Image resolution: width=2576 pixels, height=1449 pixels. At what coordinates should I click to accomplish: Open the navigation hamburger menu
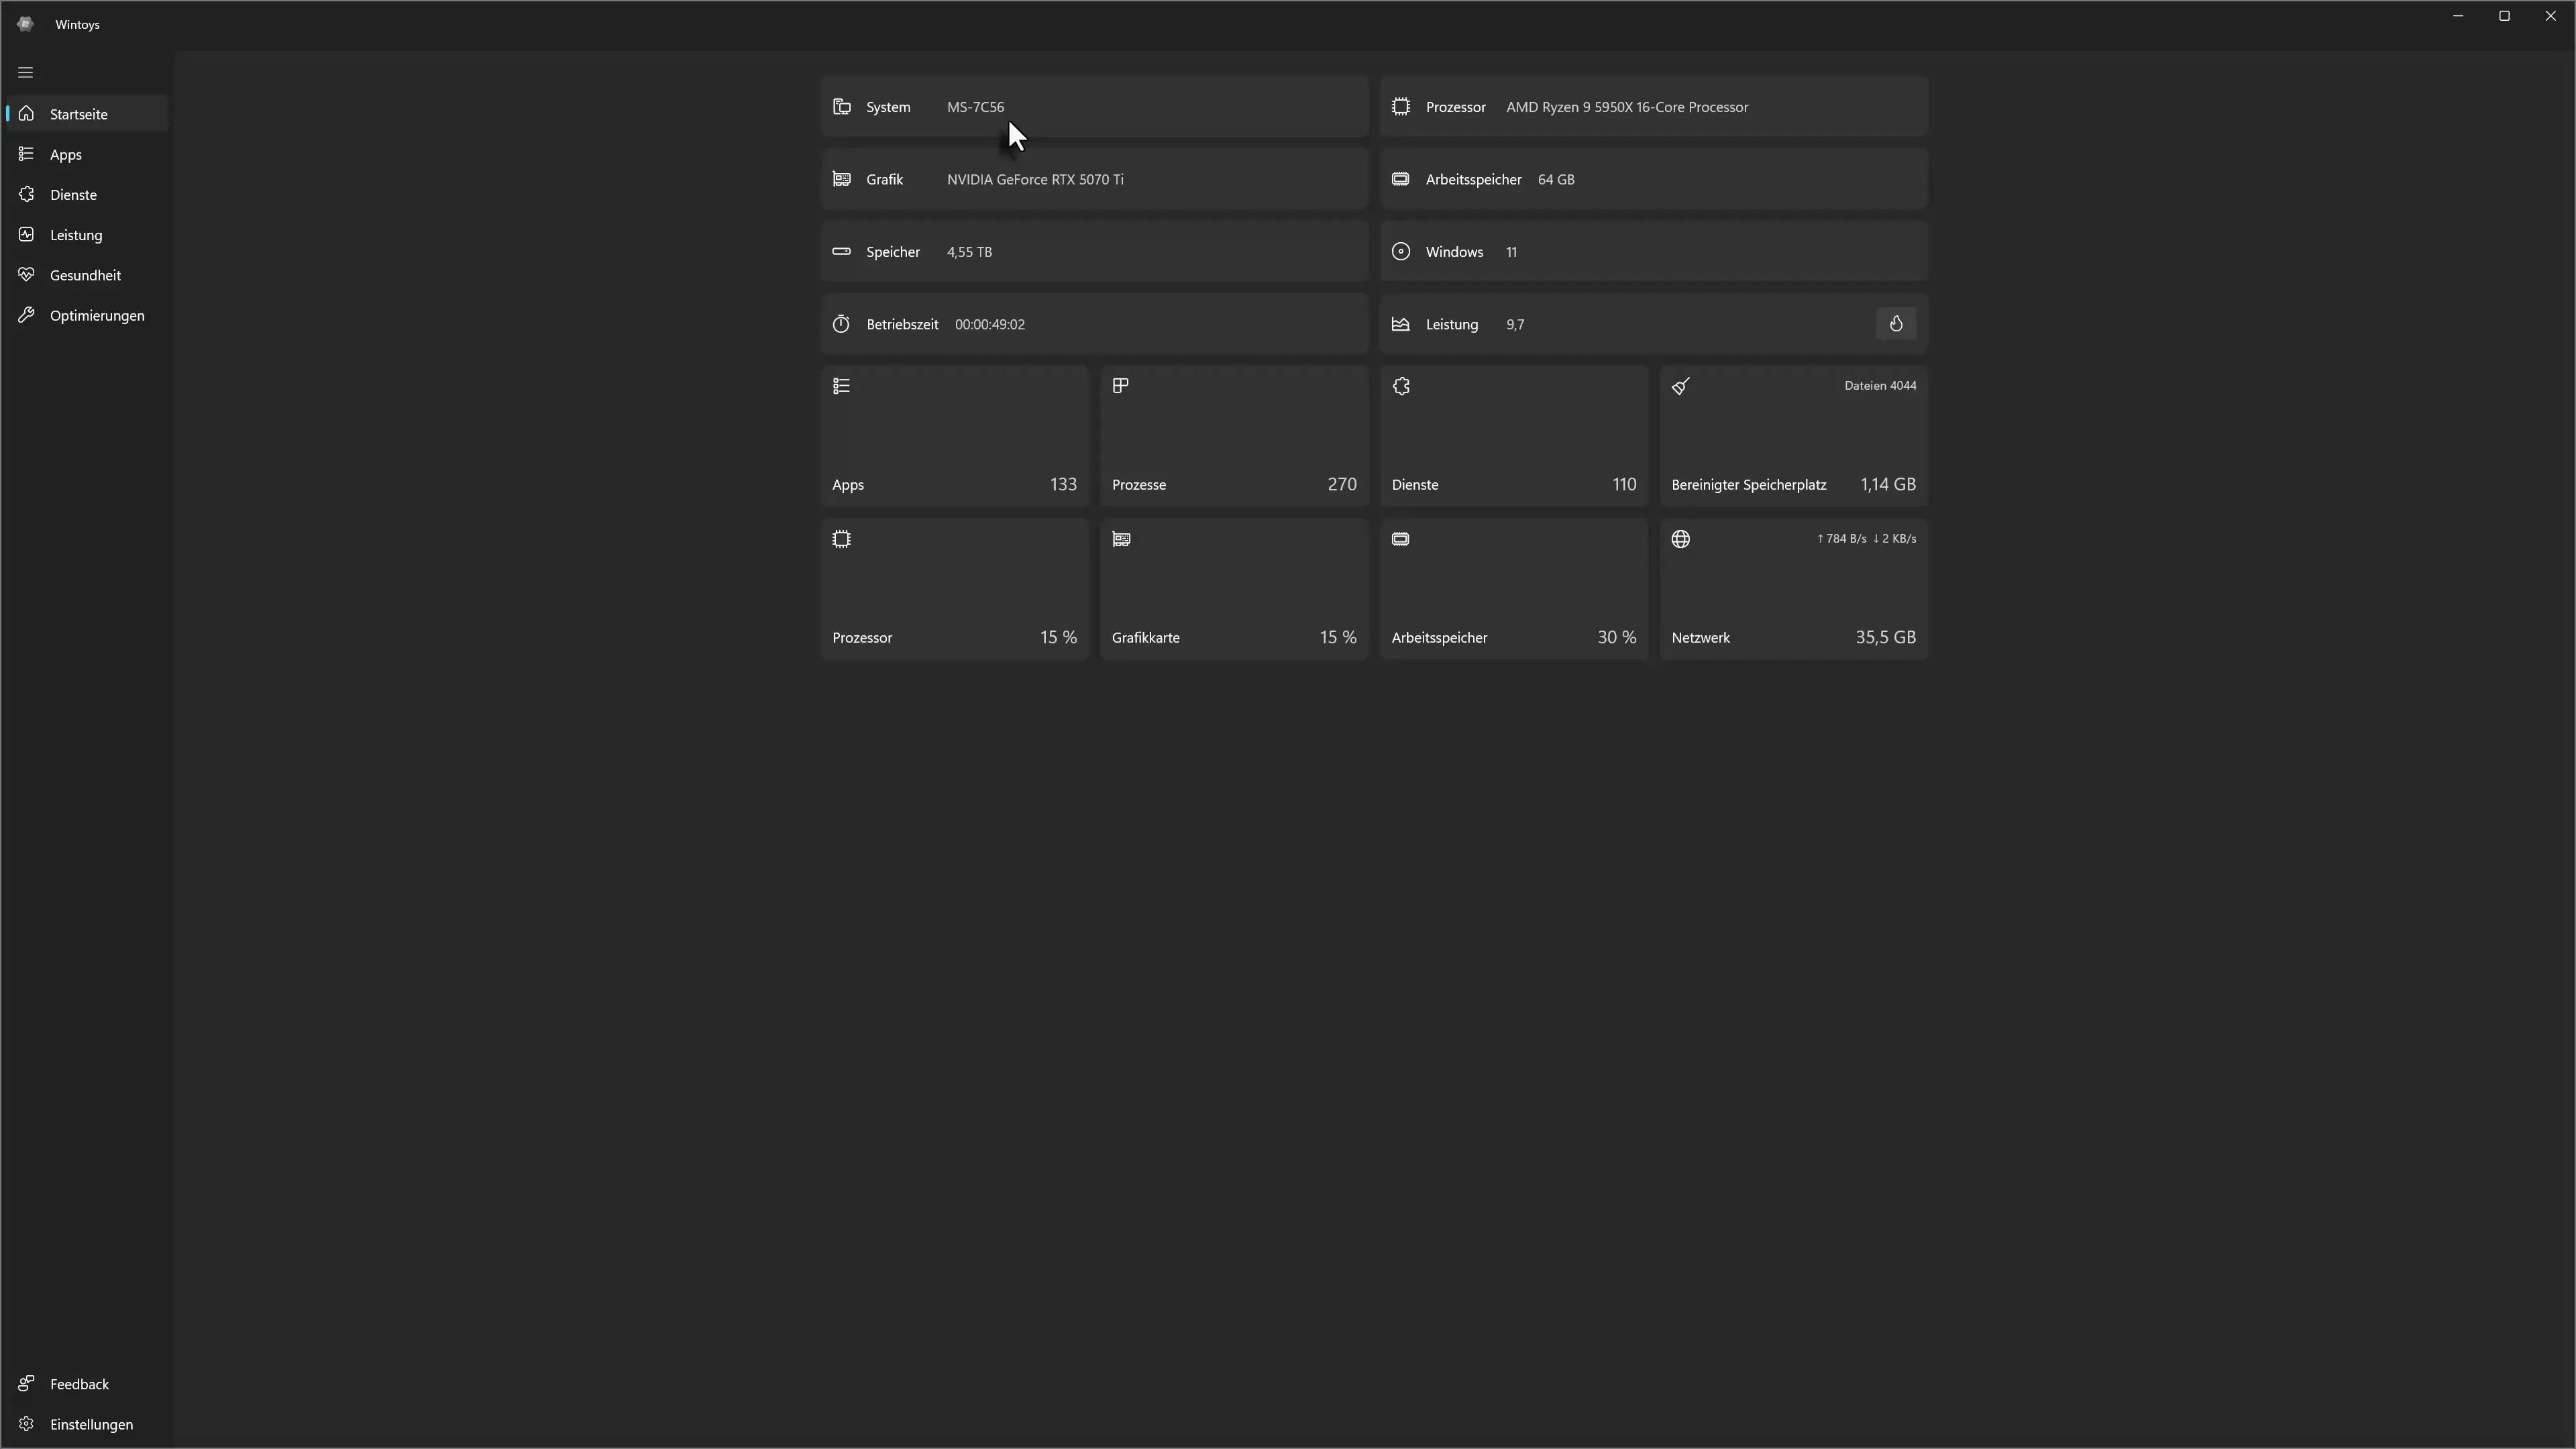point(25,72)
